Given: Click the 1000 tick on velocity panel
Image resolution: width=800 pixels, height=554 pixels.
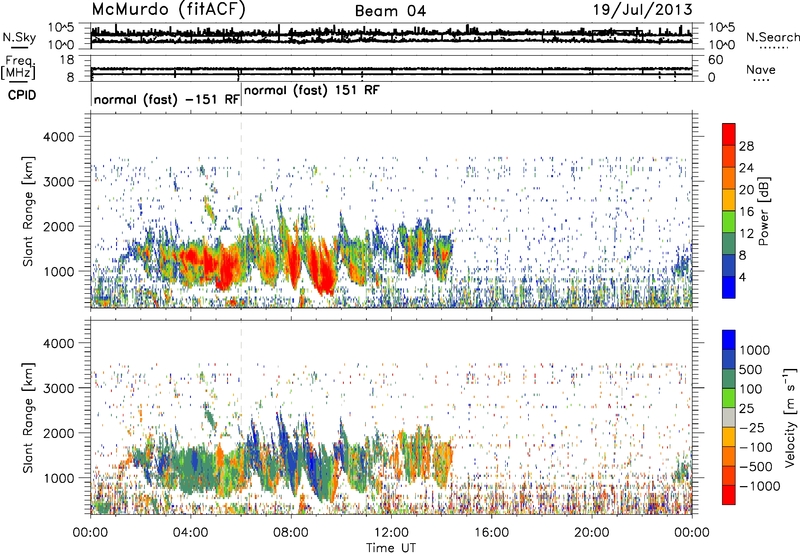Looking at the screenshot, I should tap(59, 478).
